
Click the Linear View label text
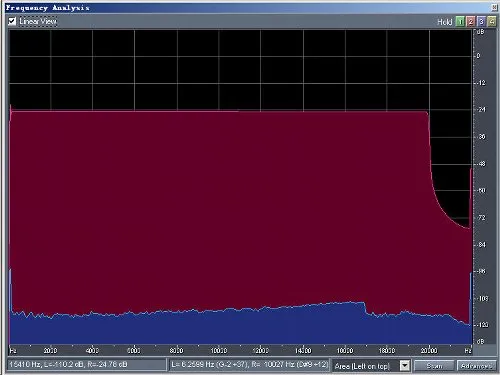(38, 21)
